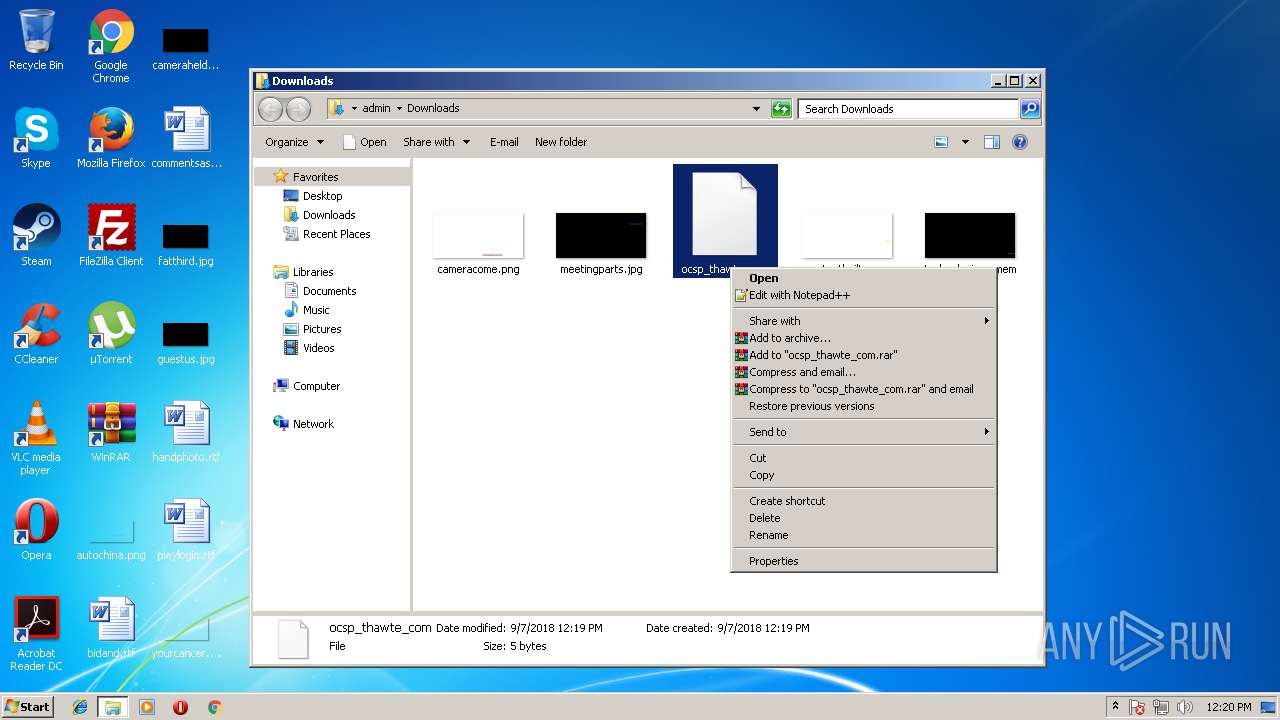1280x720 pixels.
Task: Open Properties from the context menu
Action: (864, 561)
